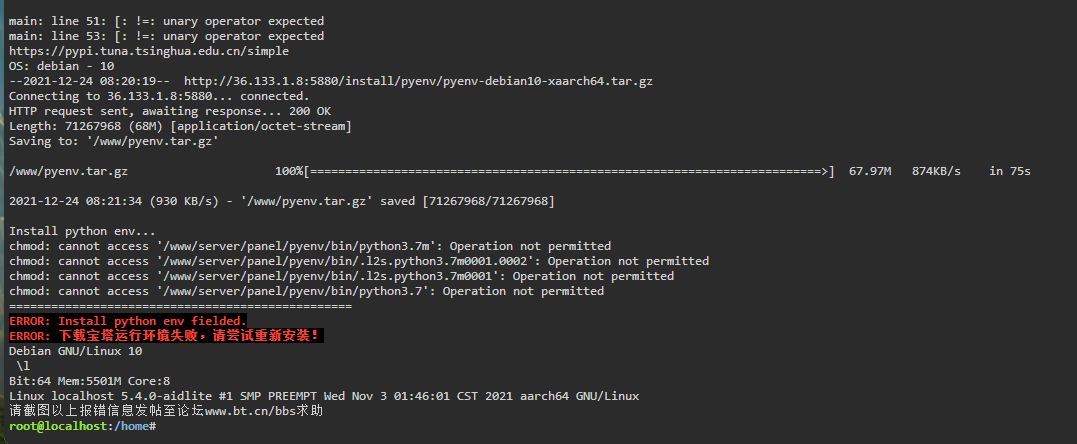Click the 'main: line 51' unary operator error
Viewport: 1077px width, 444px height.
coord(166,21)
